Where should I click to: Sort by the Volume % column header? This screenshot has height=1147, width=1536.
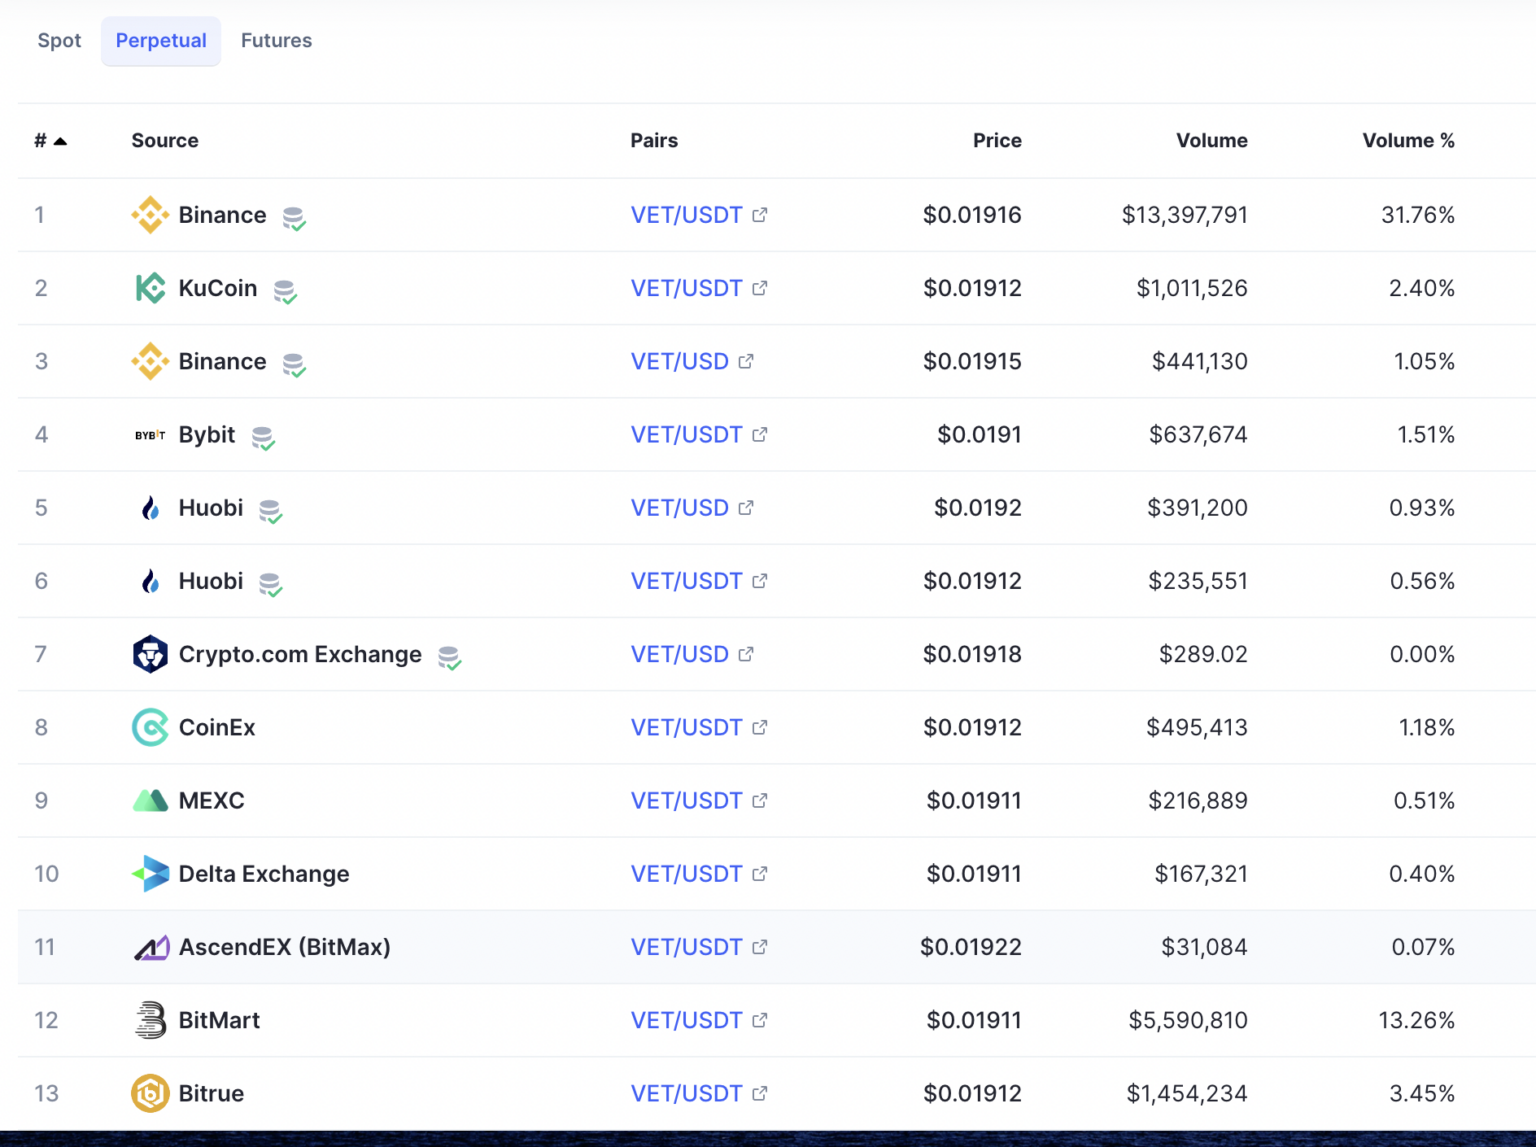point(1408,141)
